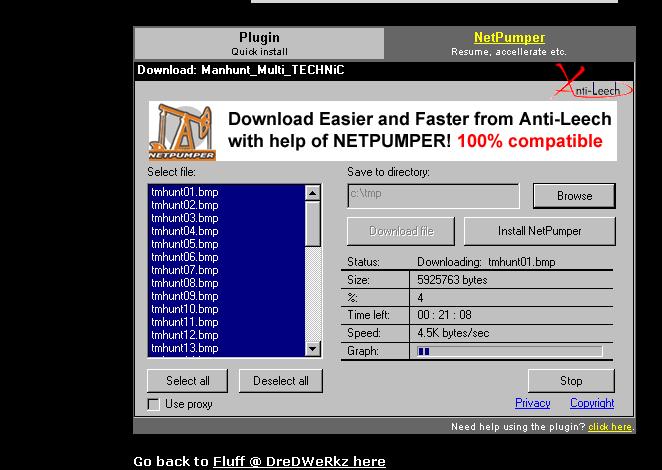Stop the current download

(571, 381)
